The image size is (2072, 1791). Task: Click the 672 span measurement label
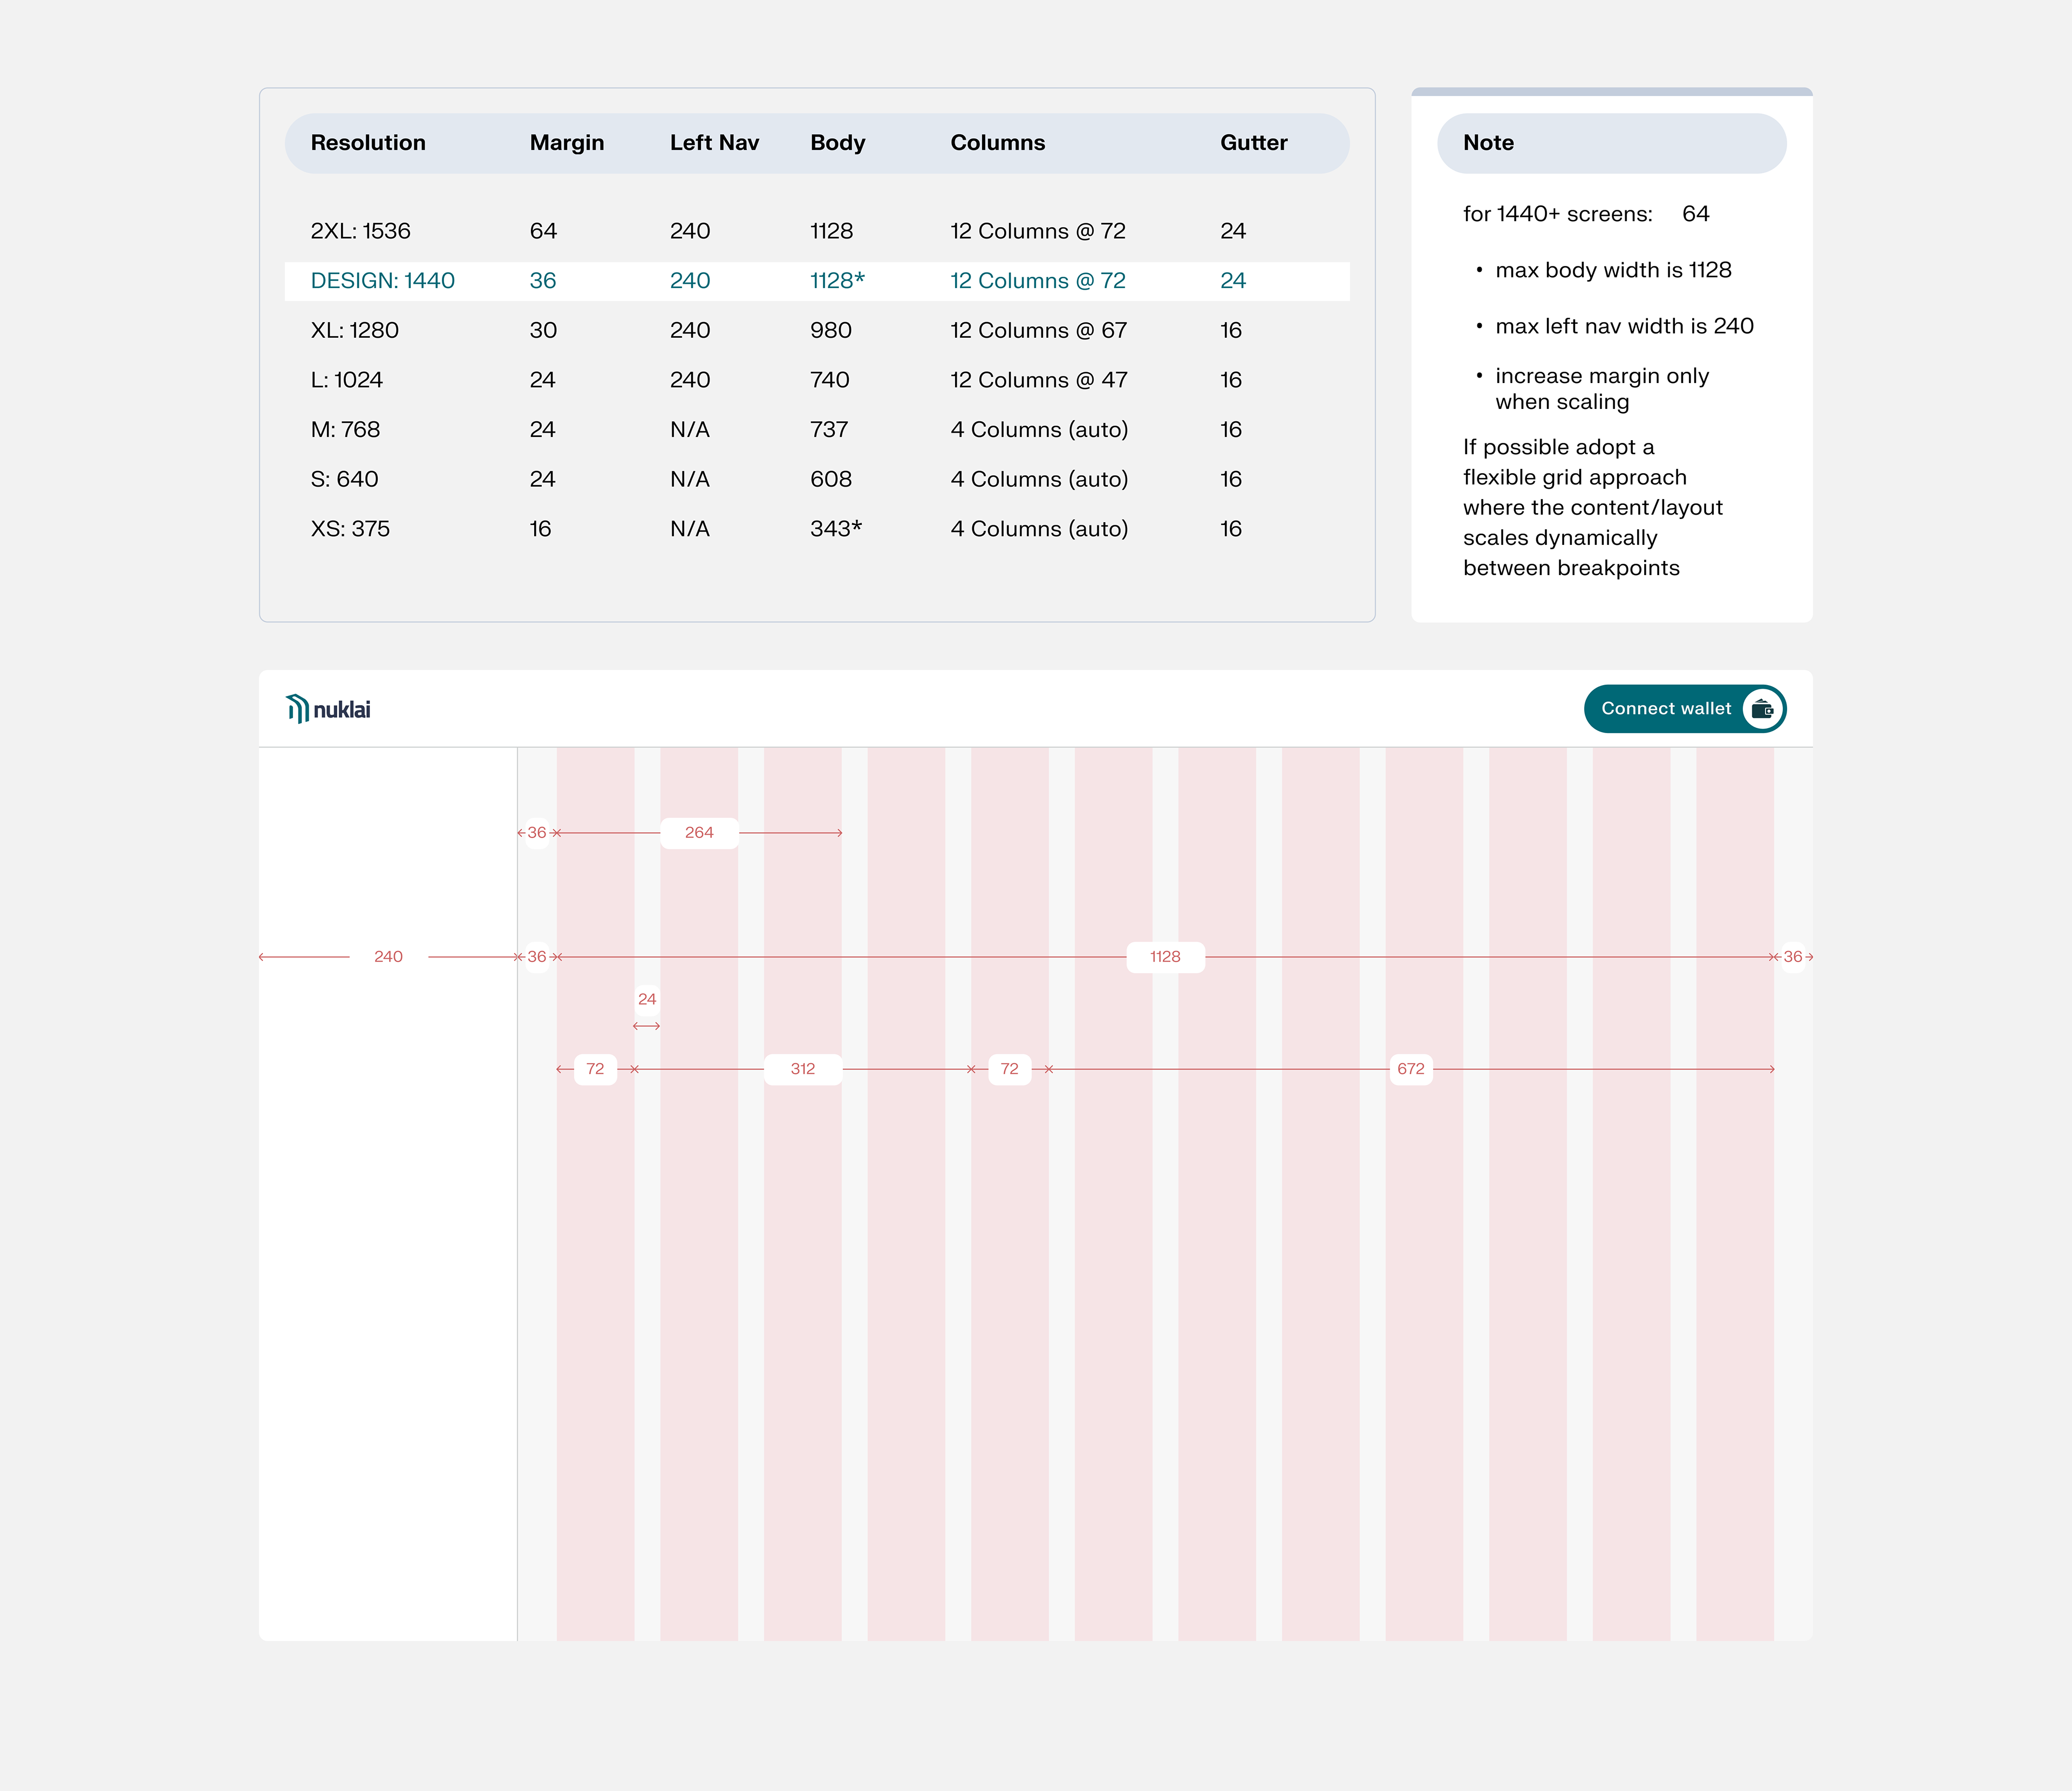coord(1411,1069)
